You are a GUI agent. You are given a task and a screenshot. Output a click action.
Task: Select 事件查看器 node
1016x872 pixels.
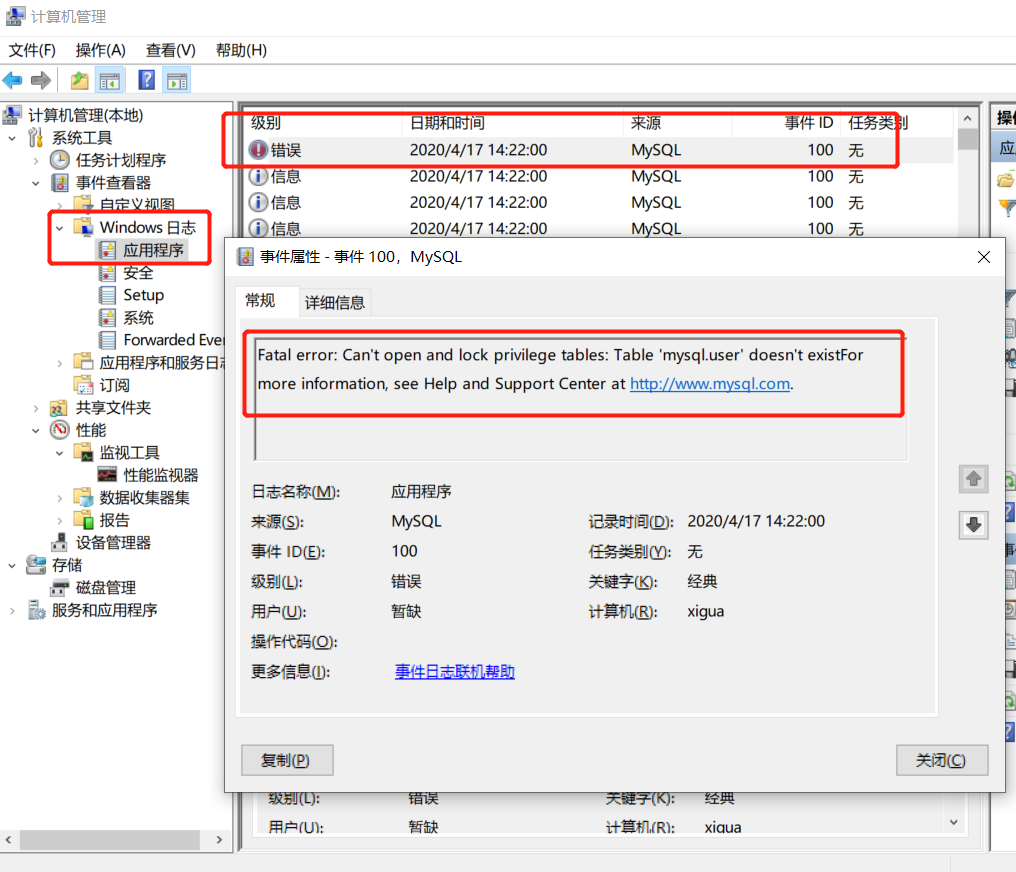pyautogui.click(x=113, y=183)
